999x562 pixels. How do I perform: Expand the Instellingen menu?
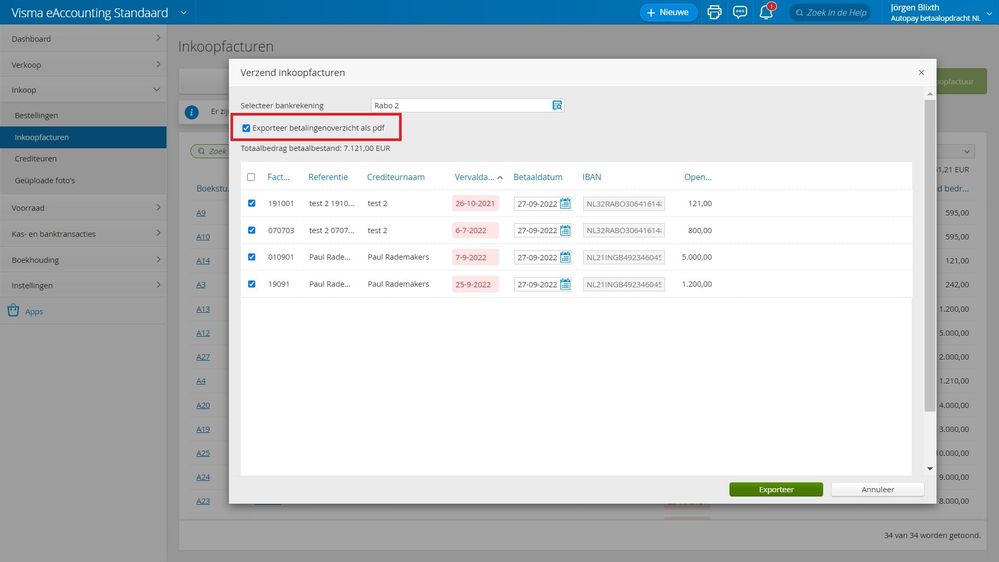coord(83,285)
